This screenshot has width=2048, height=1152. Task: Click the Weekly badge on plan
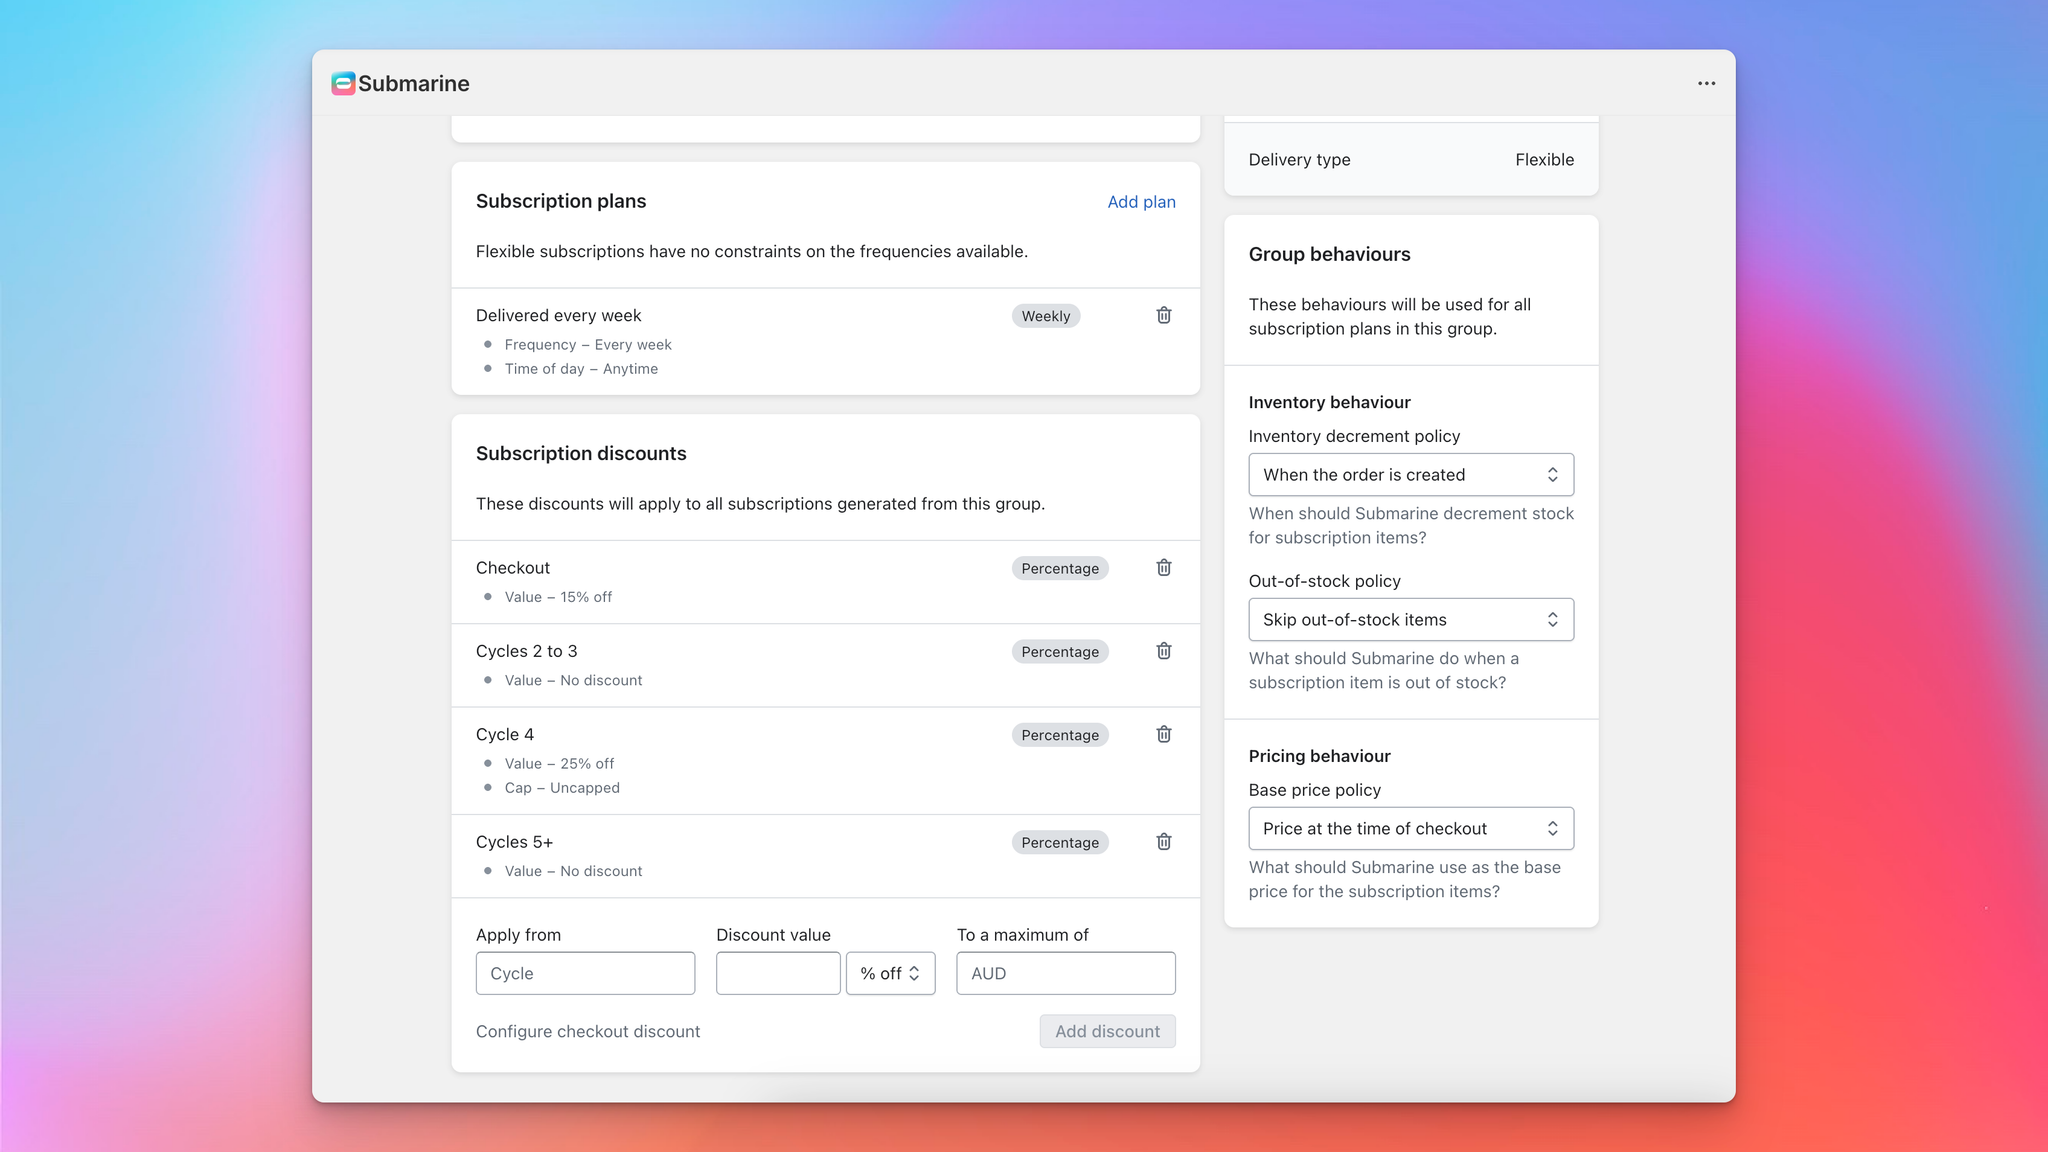[x=1045, y=316]
